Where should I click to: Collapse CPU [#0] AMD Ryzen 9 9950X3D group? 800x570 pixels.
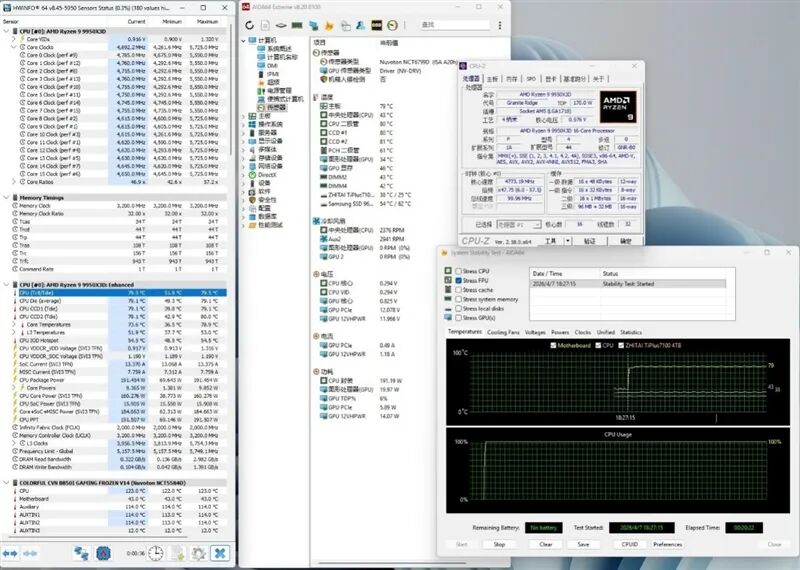coord(6,31)
